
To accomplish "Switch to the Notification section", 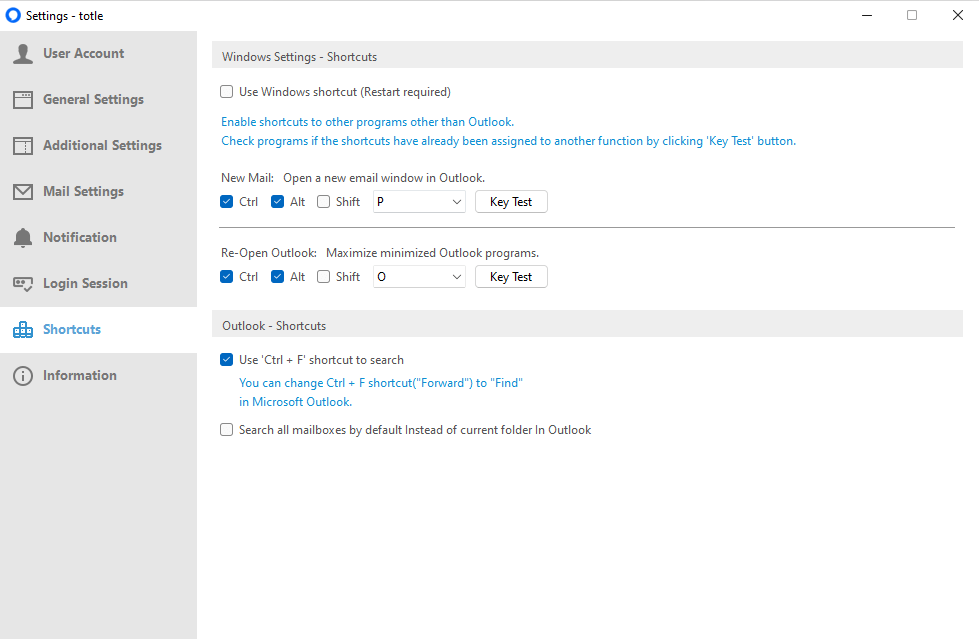I will pyautogui.click(x=99, y=237).
